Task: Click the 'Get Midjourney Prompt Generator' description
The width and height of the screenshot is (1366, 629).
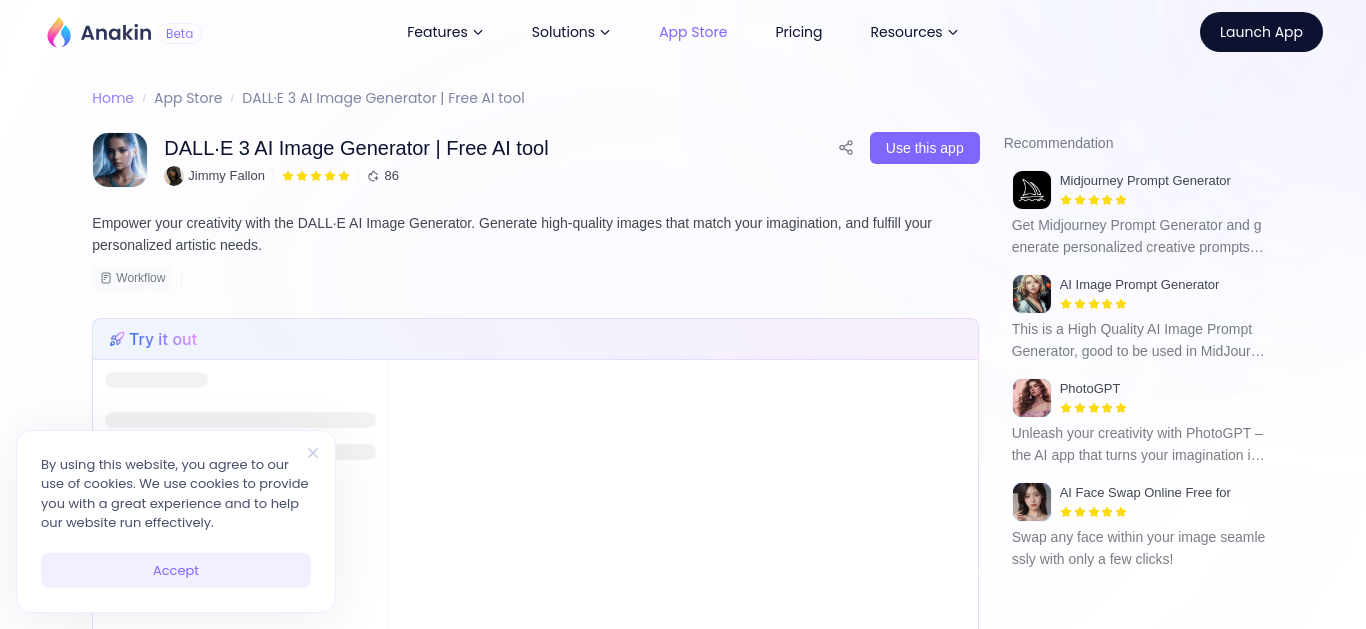Action: pos(1138,236)
